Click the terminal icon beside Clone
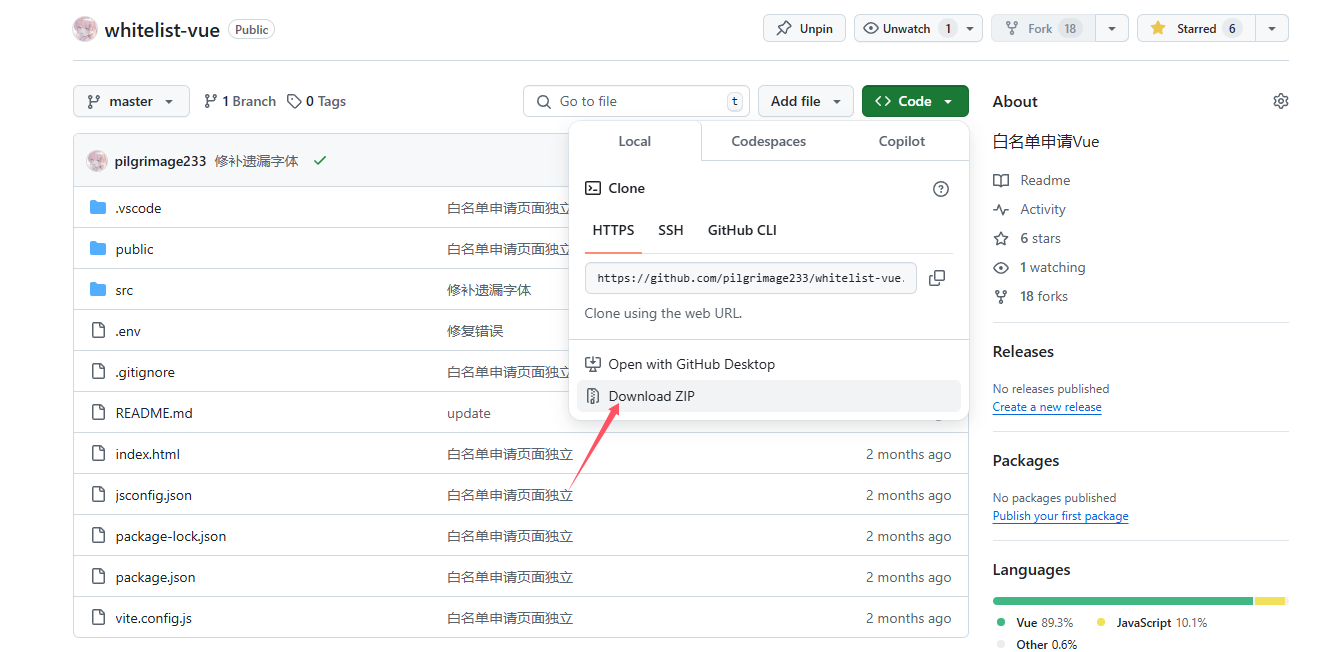The height and width of the screenshot is (652, 1322). point(593,188)
